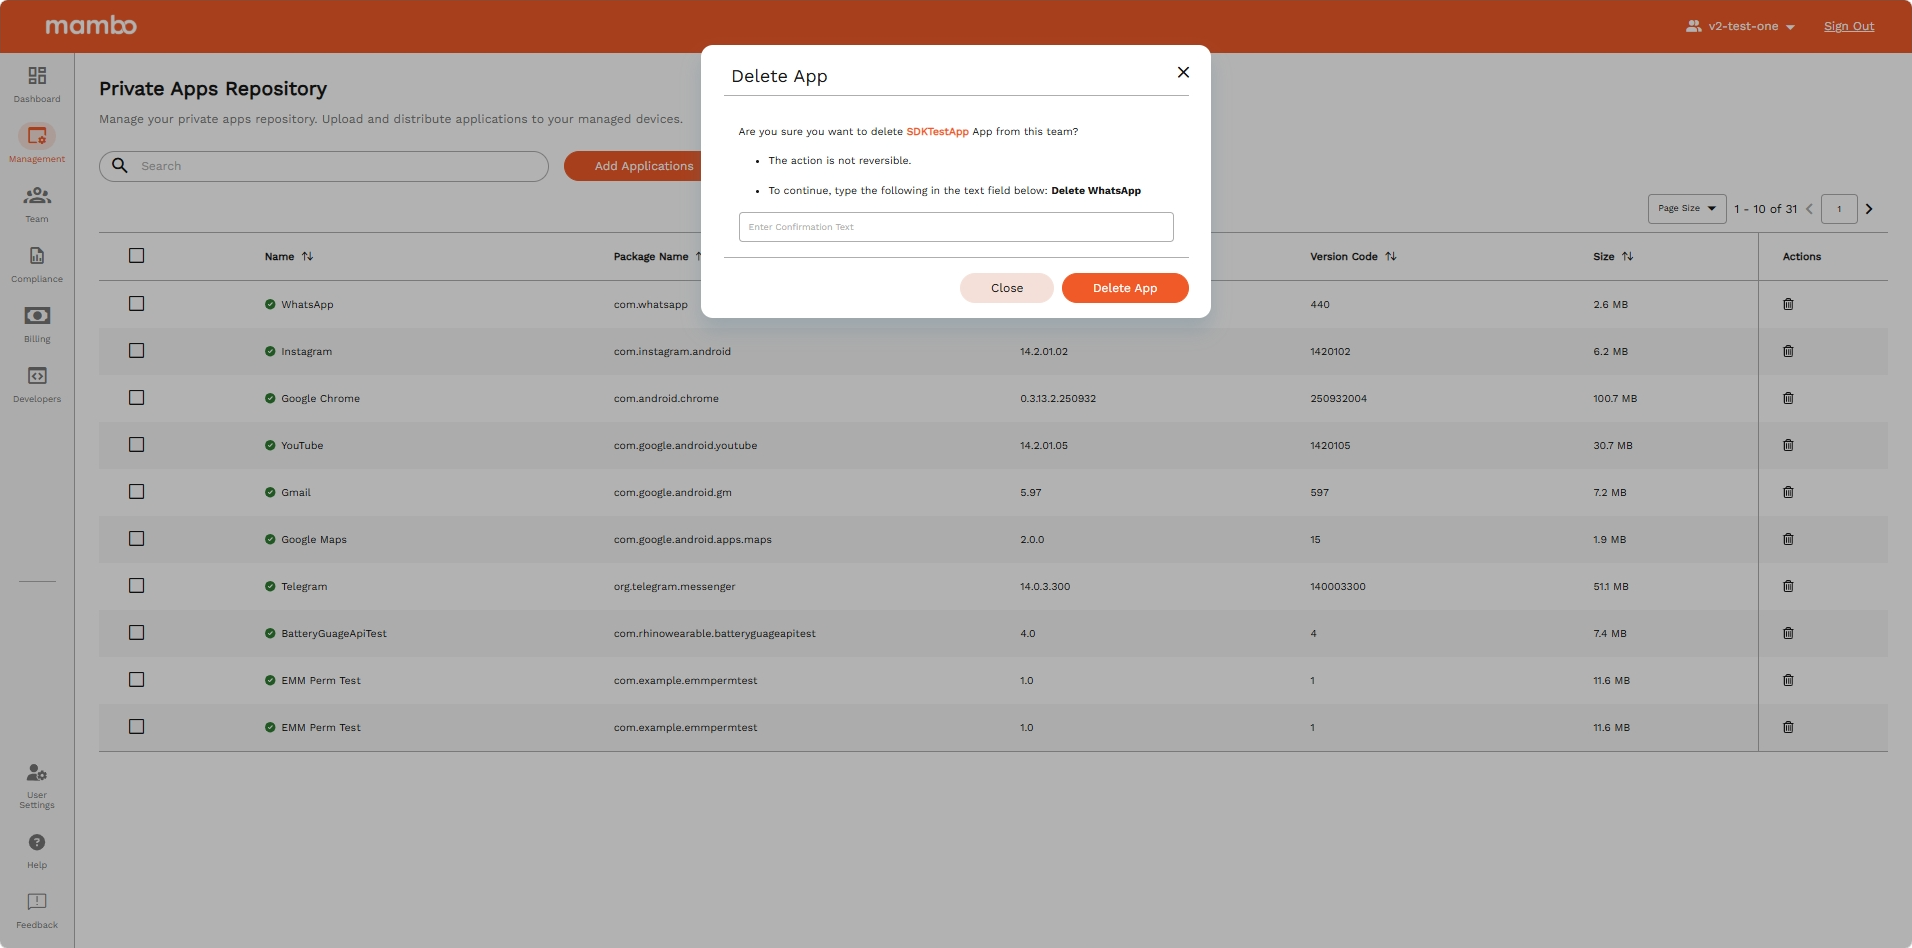Check the BatteryGuageApiTest row checkbox

pos(137,633)
